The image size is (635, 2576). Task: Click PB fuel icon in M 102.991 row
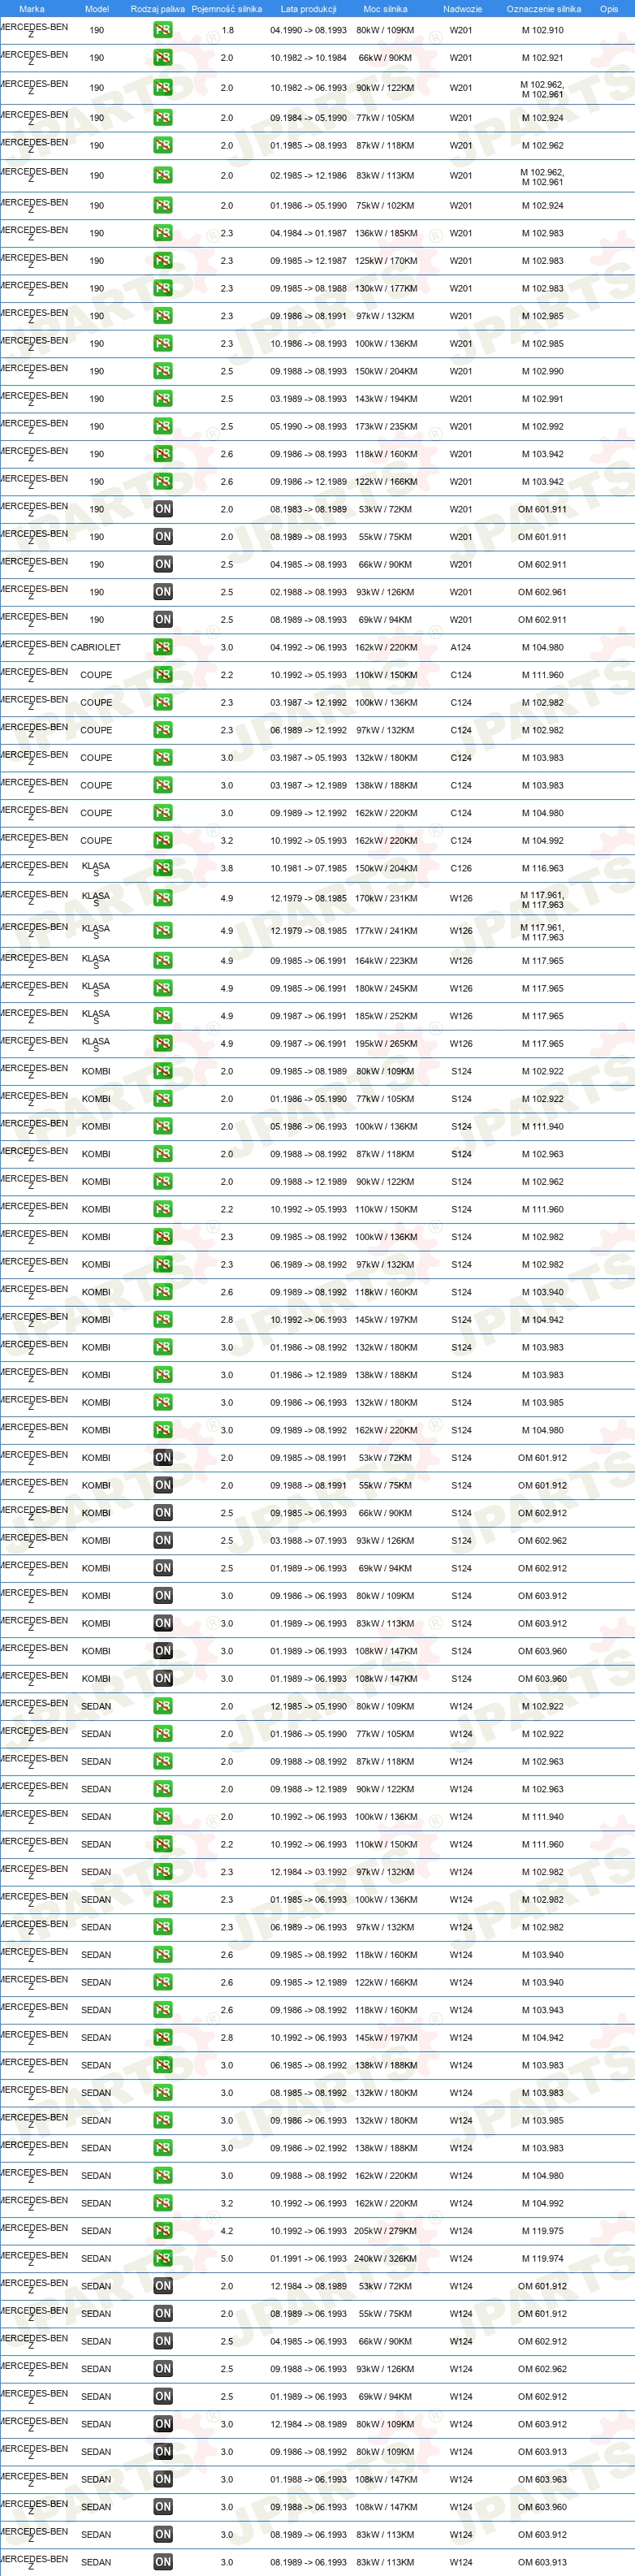pyautogui.click(x=162, y=399)
